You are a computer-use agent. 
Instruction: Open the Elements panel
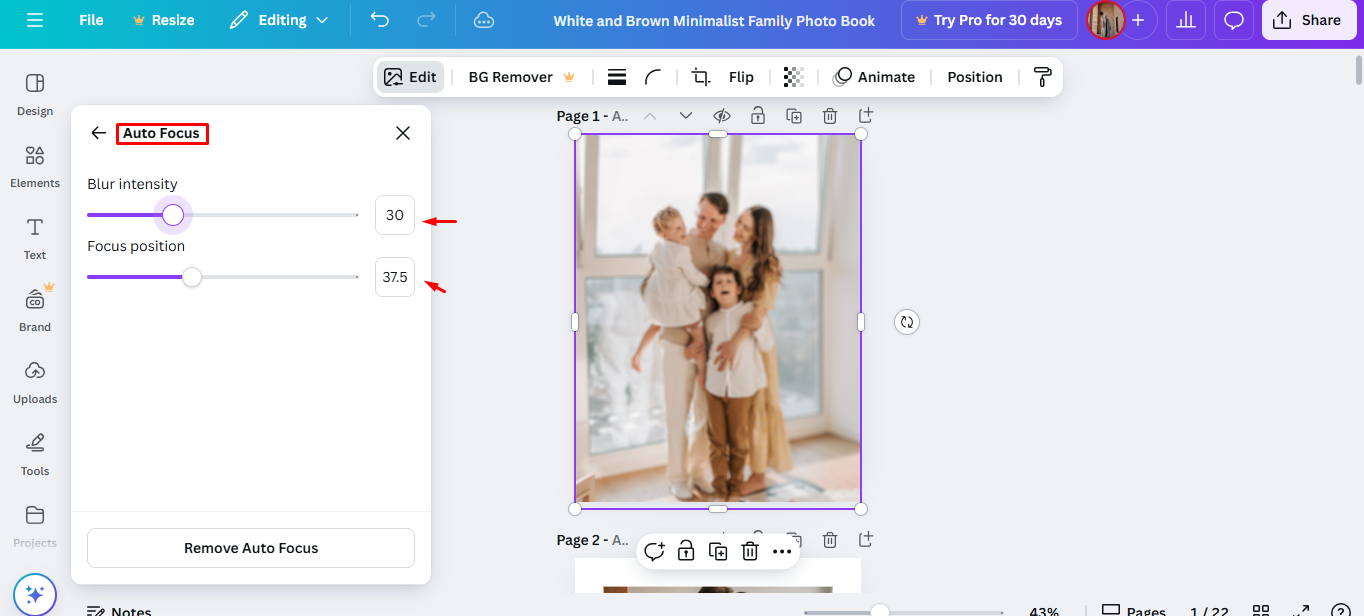tap(34, 165)
